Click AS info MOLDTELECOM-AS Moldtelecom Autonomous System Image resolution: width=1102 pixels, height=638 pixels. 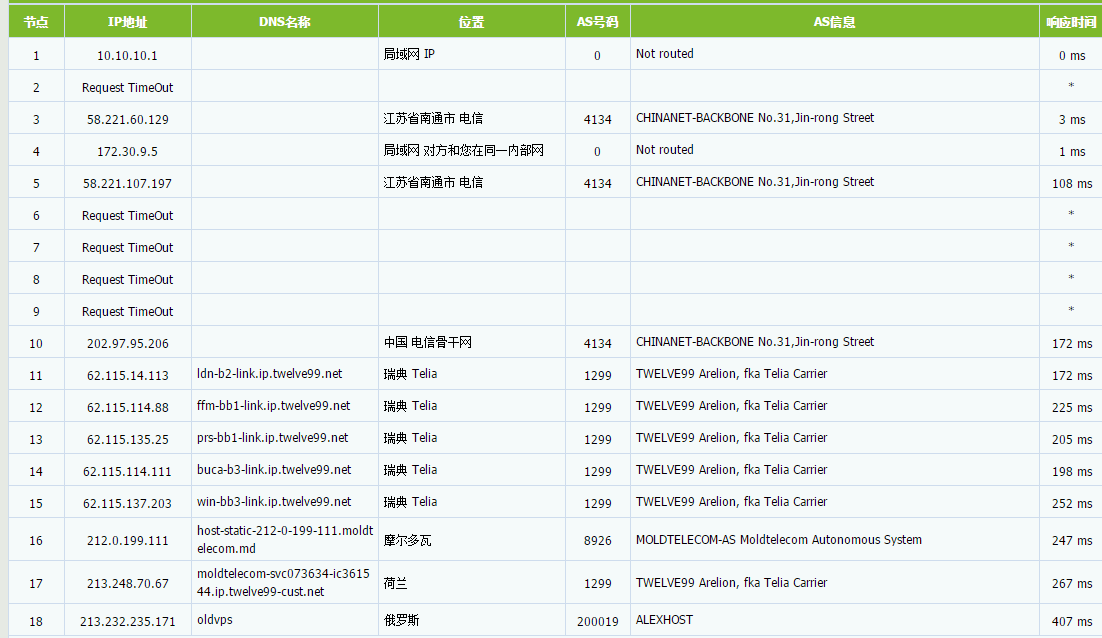[x=779, y=540]
